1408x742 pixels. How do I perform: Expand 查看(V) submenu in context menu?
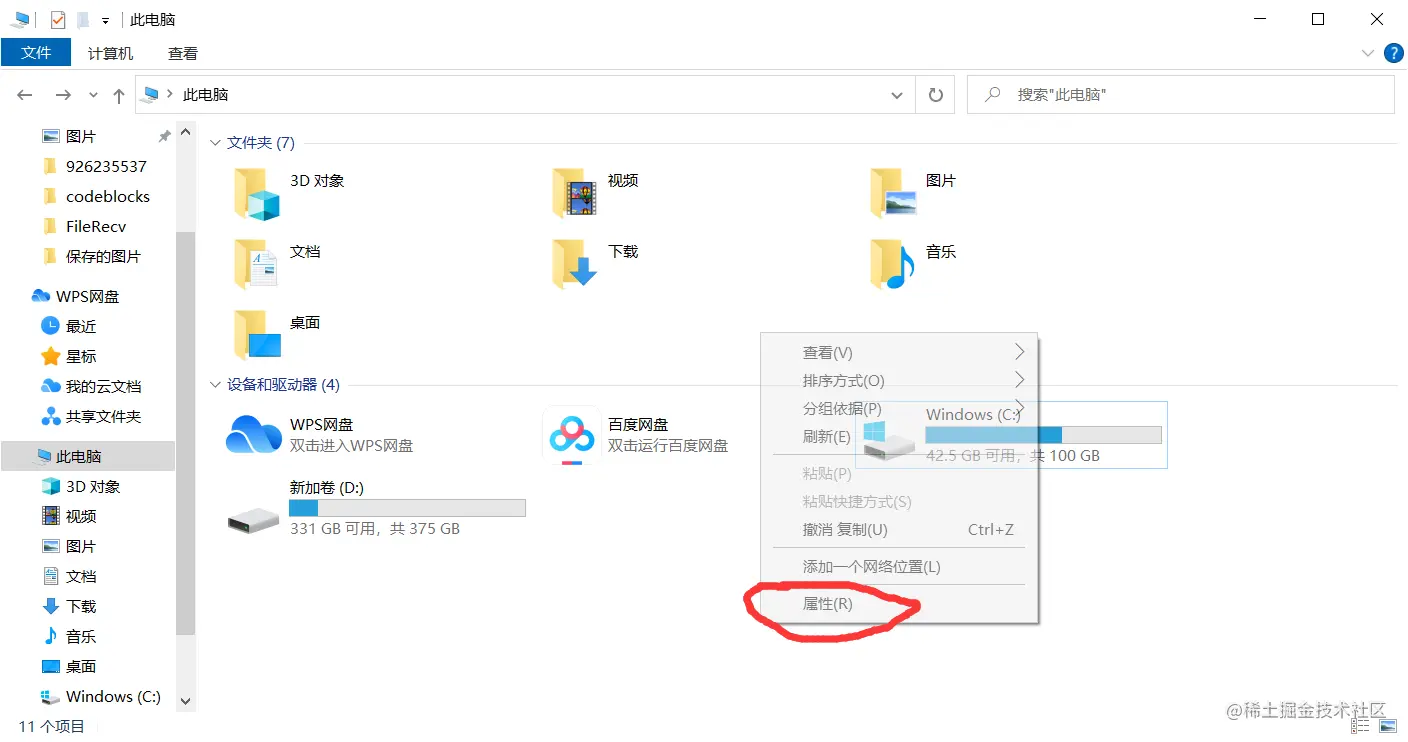pyautogui.click(x=899, y=352)
